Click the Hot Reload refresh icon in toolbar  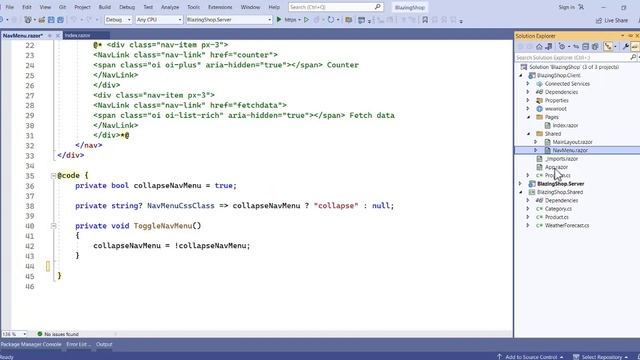coord(331,20)
